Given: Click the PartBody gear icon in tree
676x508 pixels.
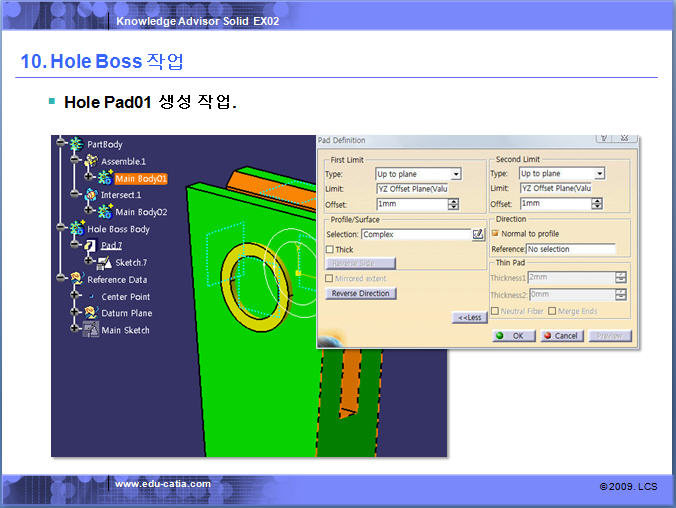Looking at the screenshot, I should (76, 144).
